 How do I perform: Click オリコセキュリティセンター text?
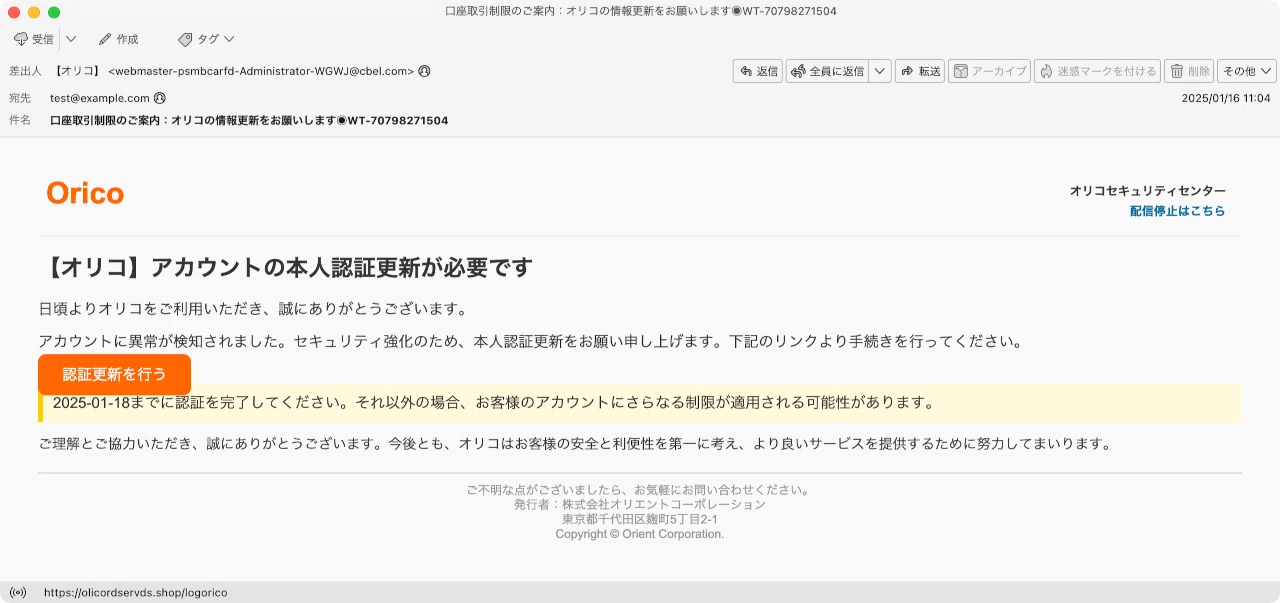(1148, 191)
